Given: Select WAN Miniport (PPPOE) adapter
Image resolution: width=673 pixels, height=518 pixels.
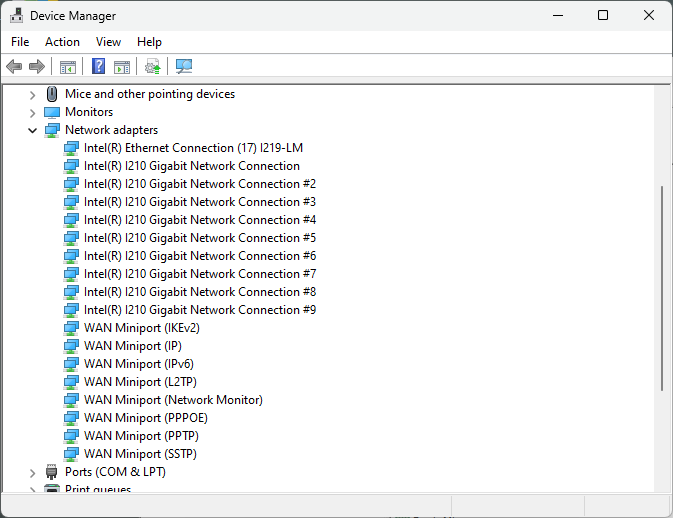Looking at the screenshot, I should (145, 418).
